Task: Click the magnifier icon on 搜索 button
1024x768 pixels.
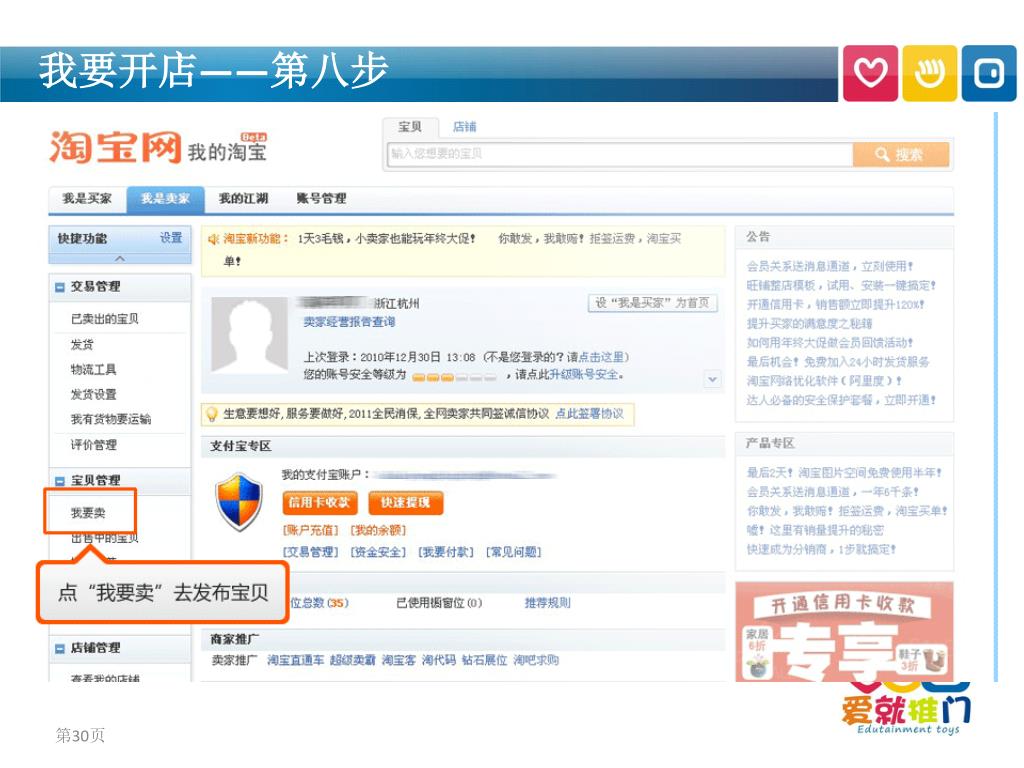Action: pyautogui.click(x=882, y=155)
